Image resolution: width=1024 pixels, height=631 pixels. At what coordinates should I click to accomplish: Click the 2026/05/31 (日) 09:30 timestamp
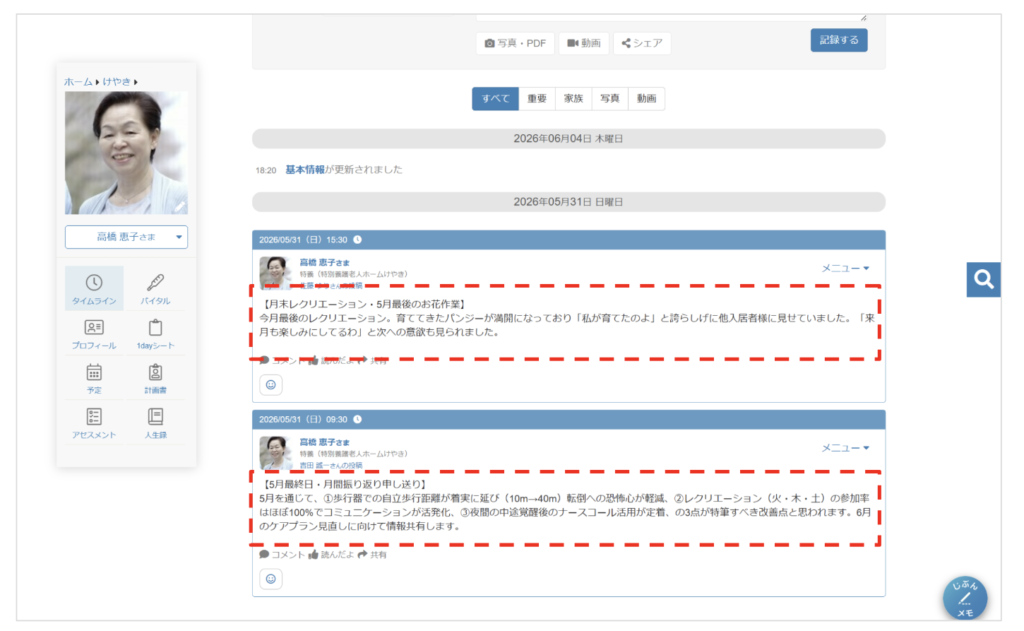303,419
